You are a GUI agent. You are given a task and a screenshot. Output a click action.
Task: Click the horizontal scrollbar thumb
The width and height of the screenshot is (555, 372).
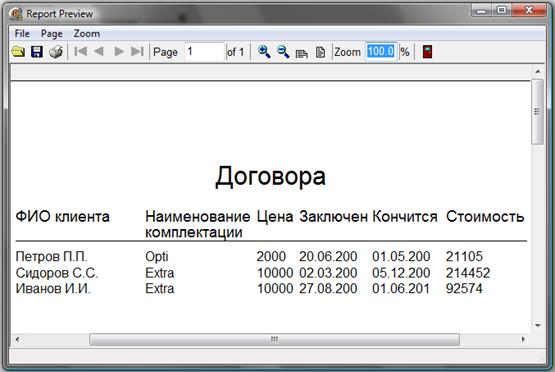point(275,339)
